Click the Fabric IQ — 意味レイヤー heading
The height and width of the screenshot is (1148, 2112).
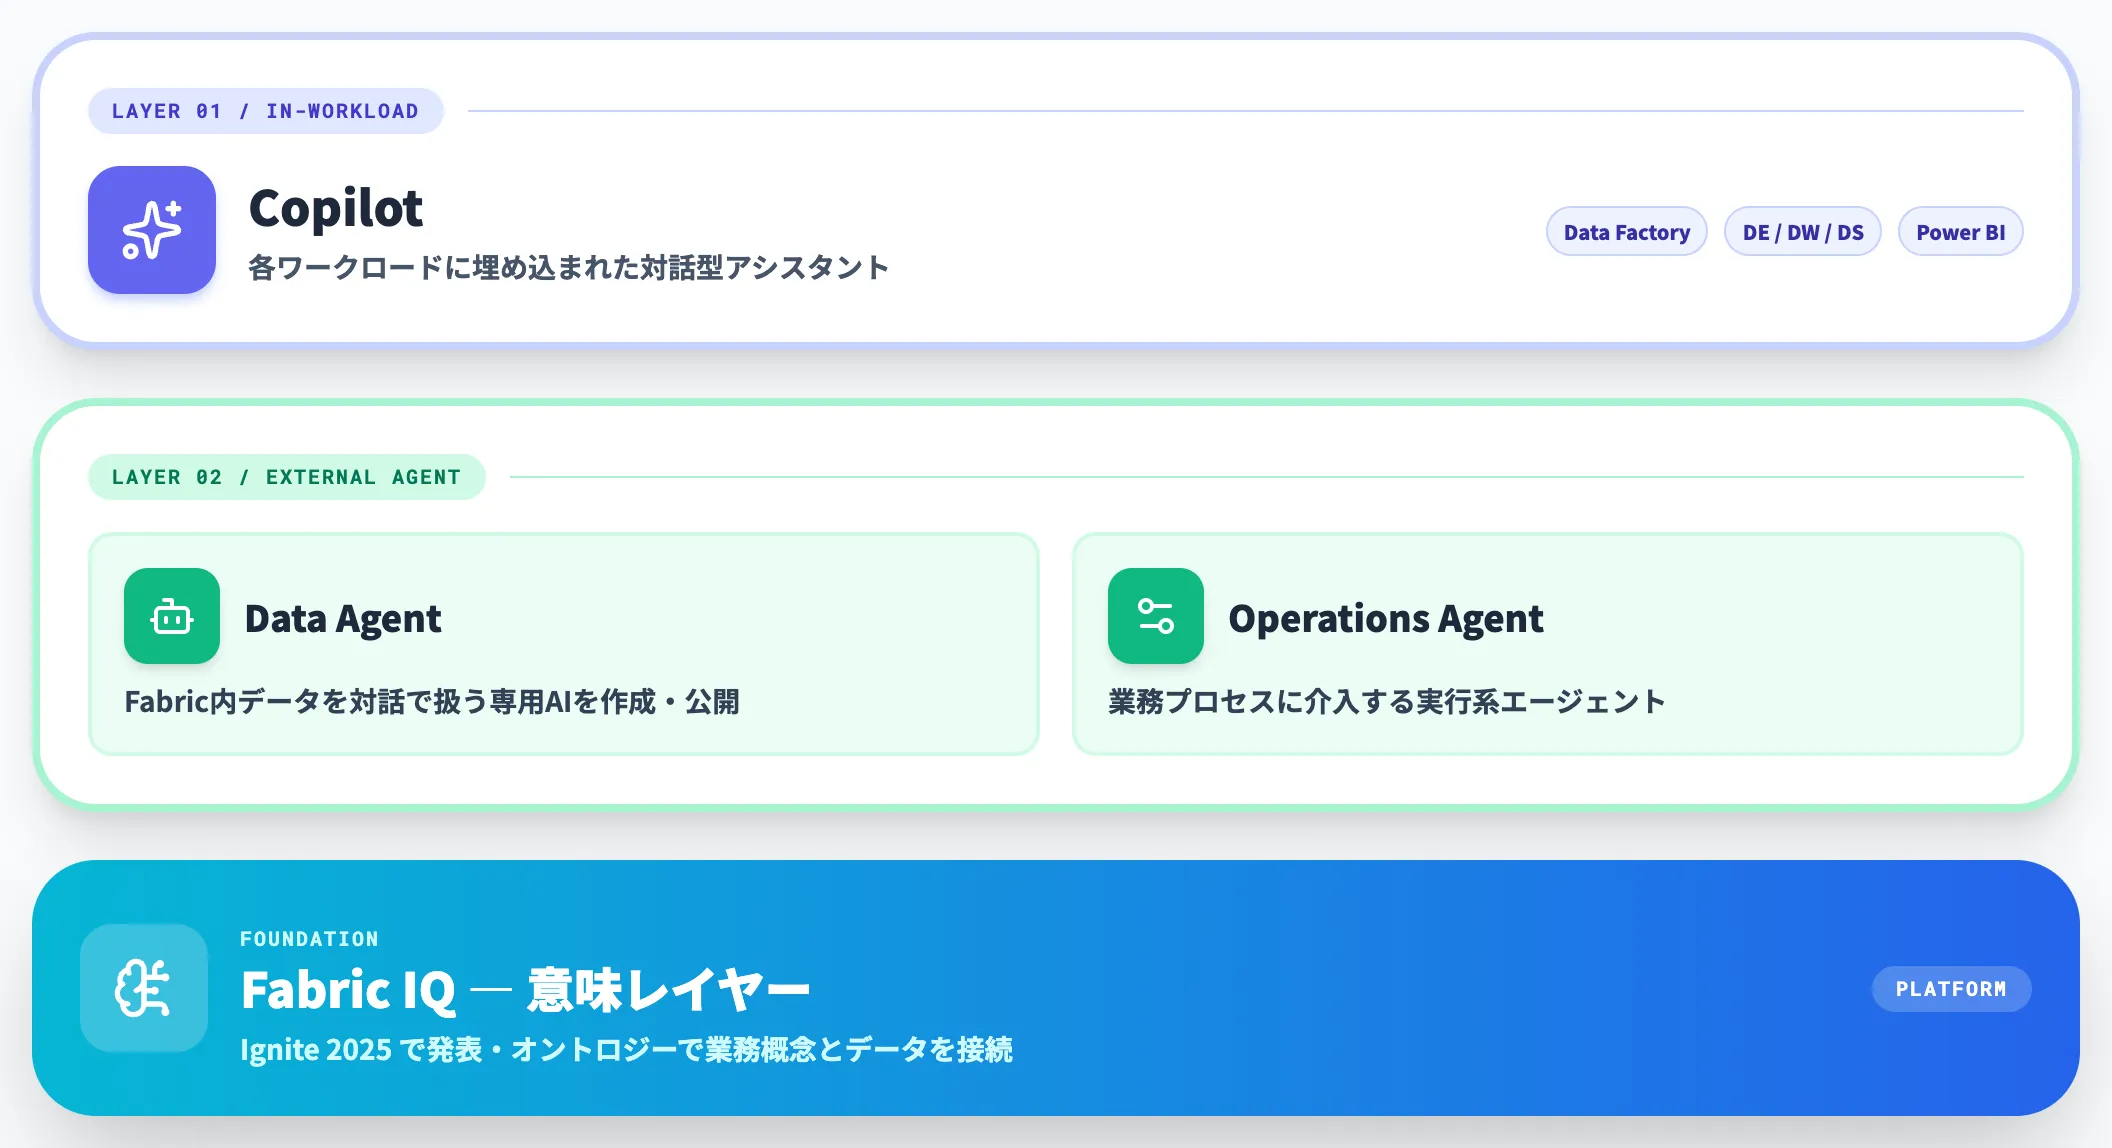pos(525,991)
